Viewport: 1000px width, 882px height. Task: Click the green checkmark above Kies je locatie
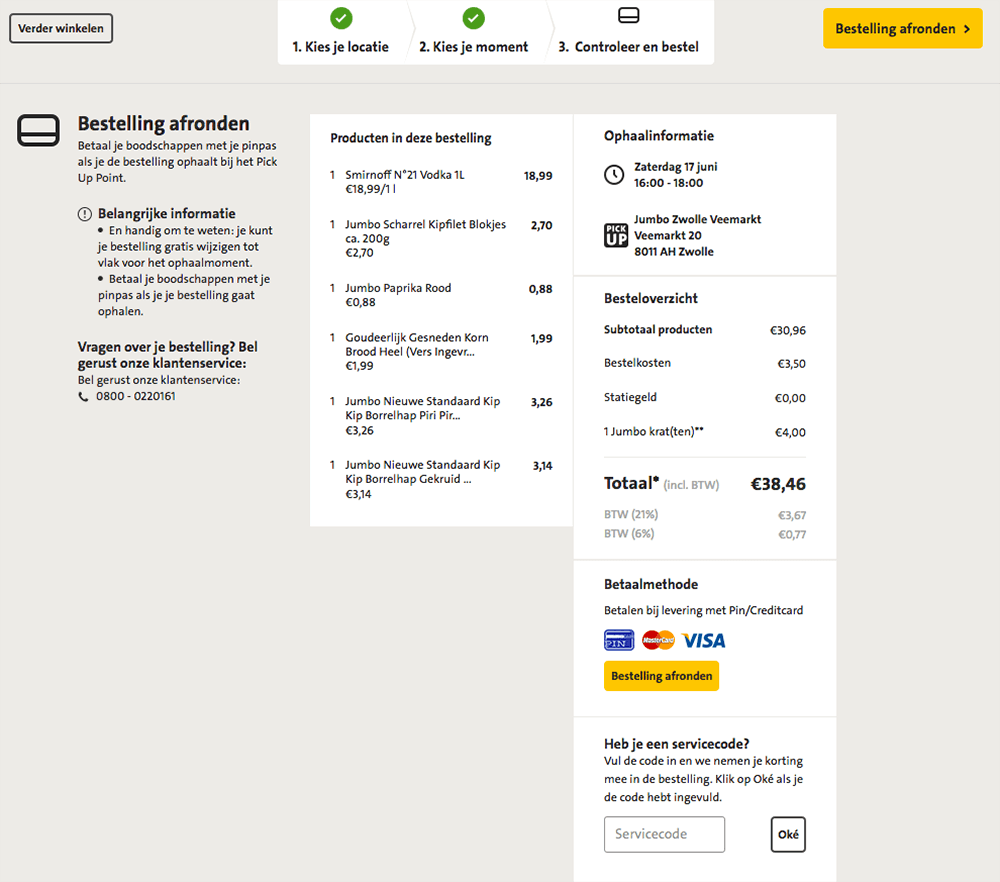point(341,18)
